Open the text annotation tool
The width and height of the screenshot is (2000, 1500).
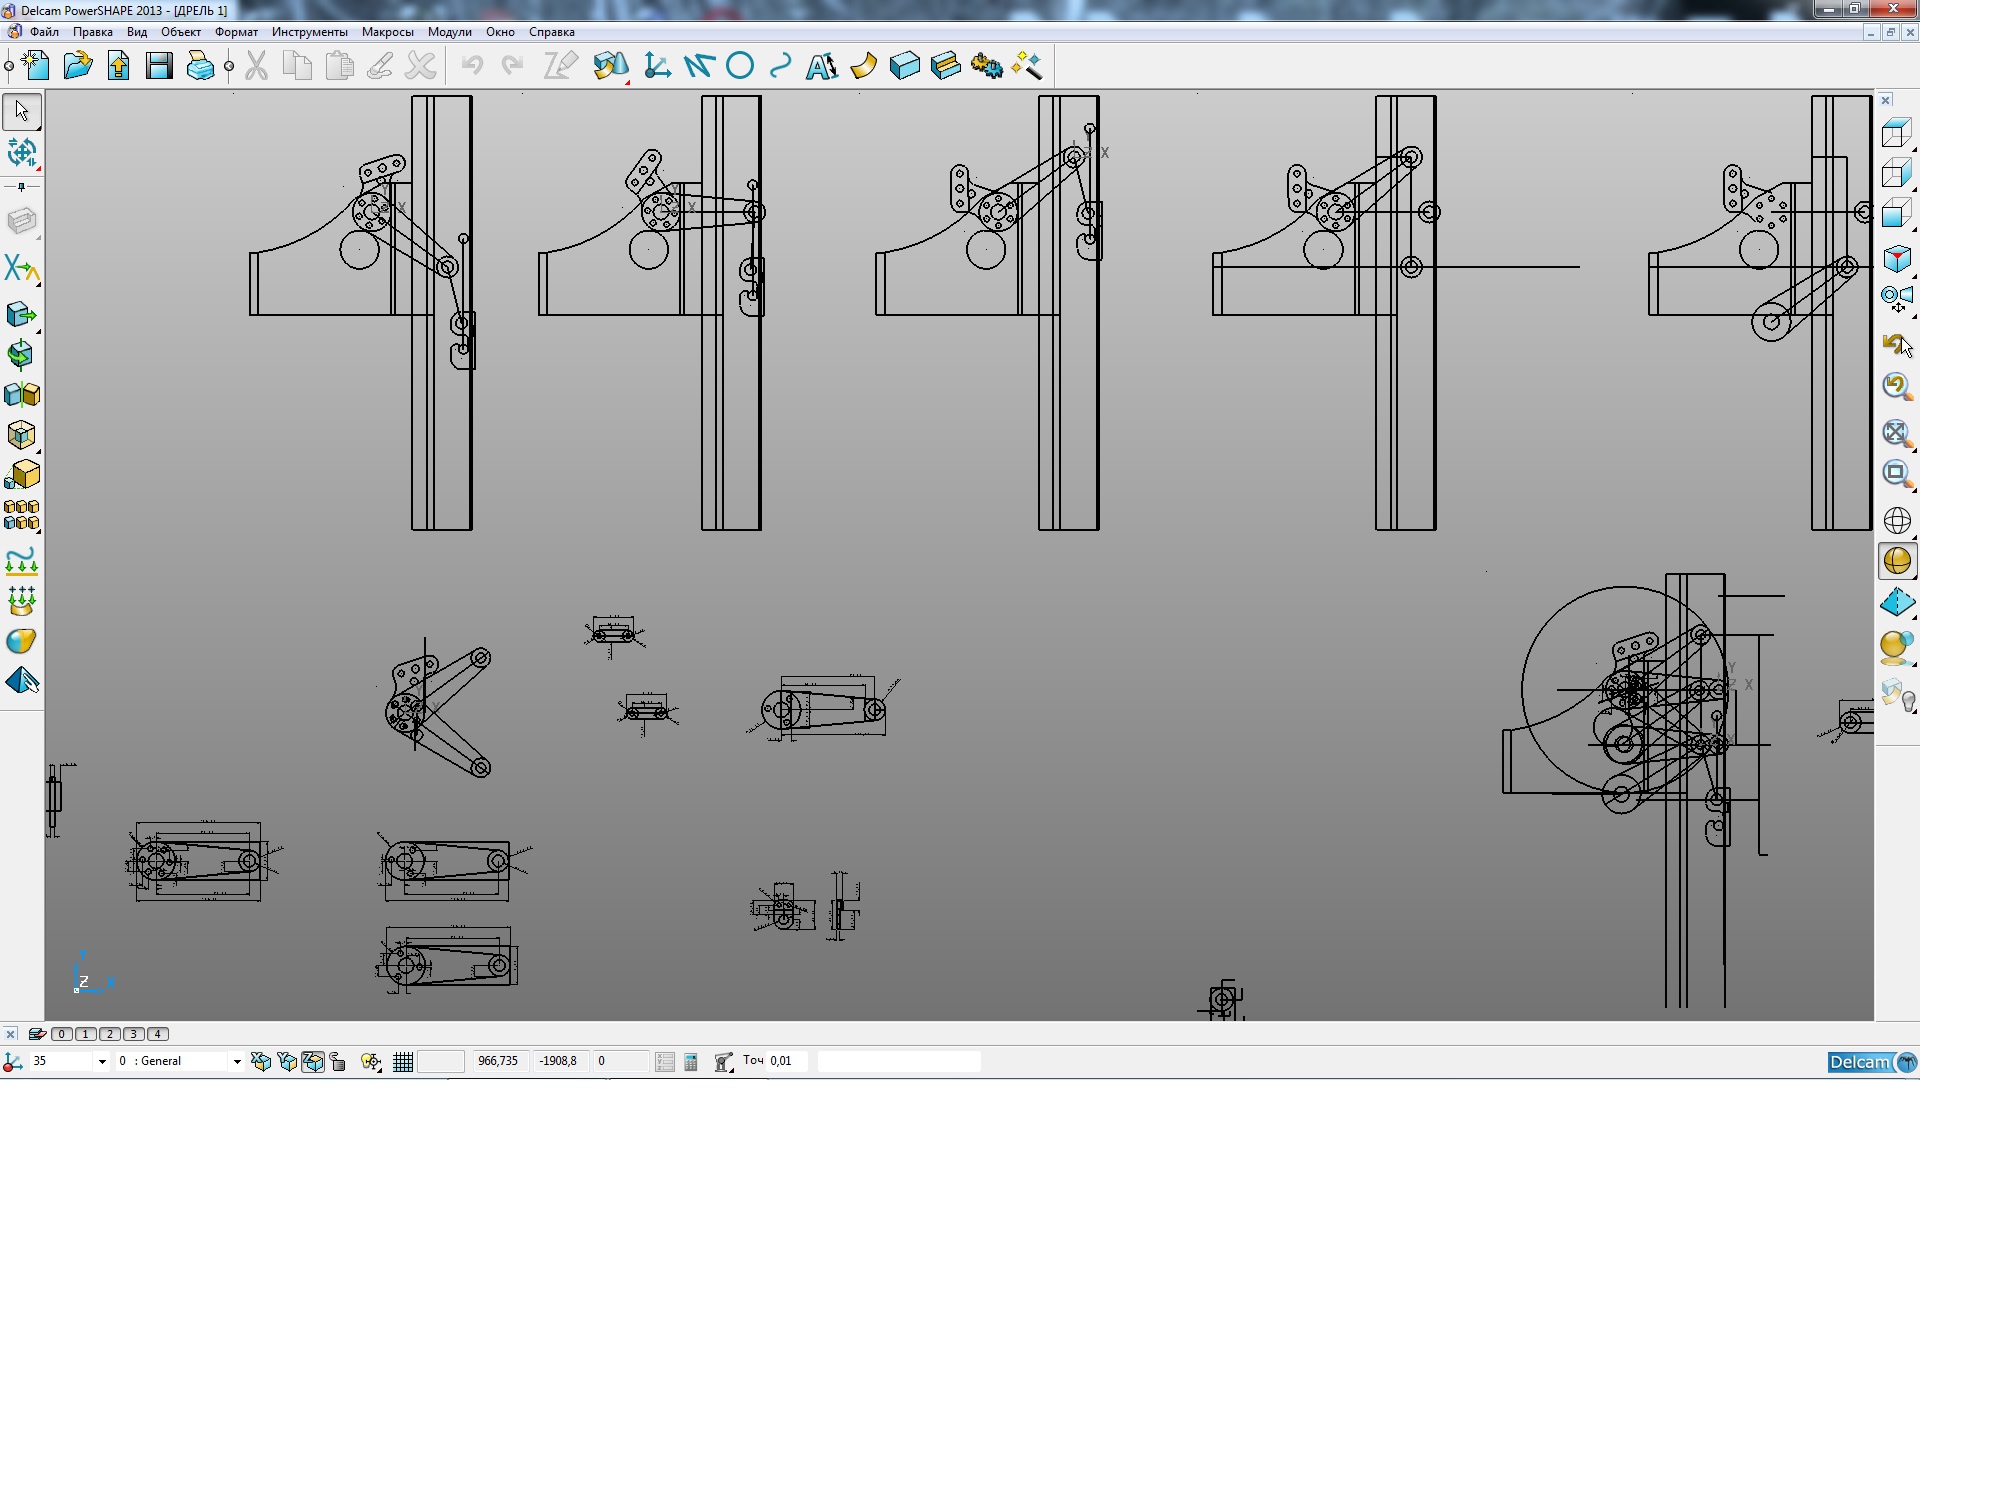point(822,67)
